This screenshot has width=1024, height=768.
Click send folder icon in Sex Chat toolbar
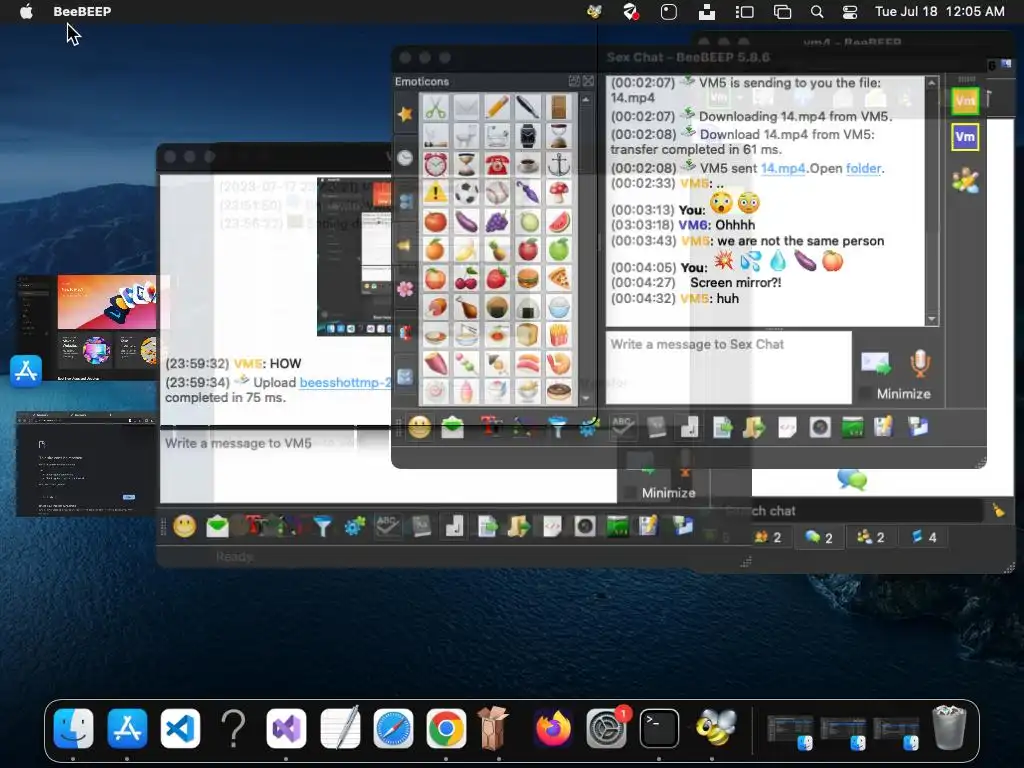click(754, 428)
